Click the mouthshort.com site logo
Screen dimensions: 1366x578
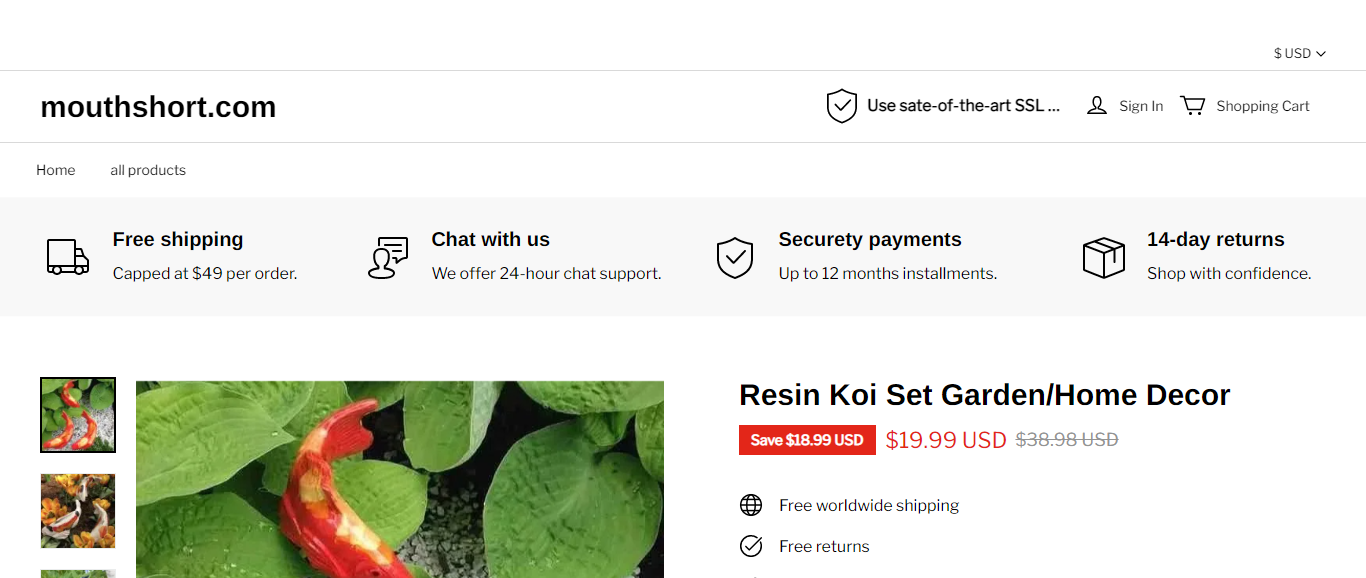click(x=158, y=107)
